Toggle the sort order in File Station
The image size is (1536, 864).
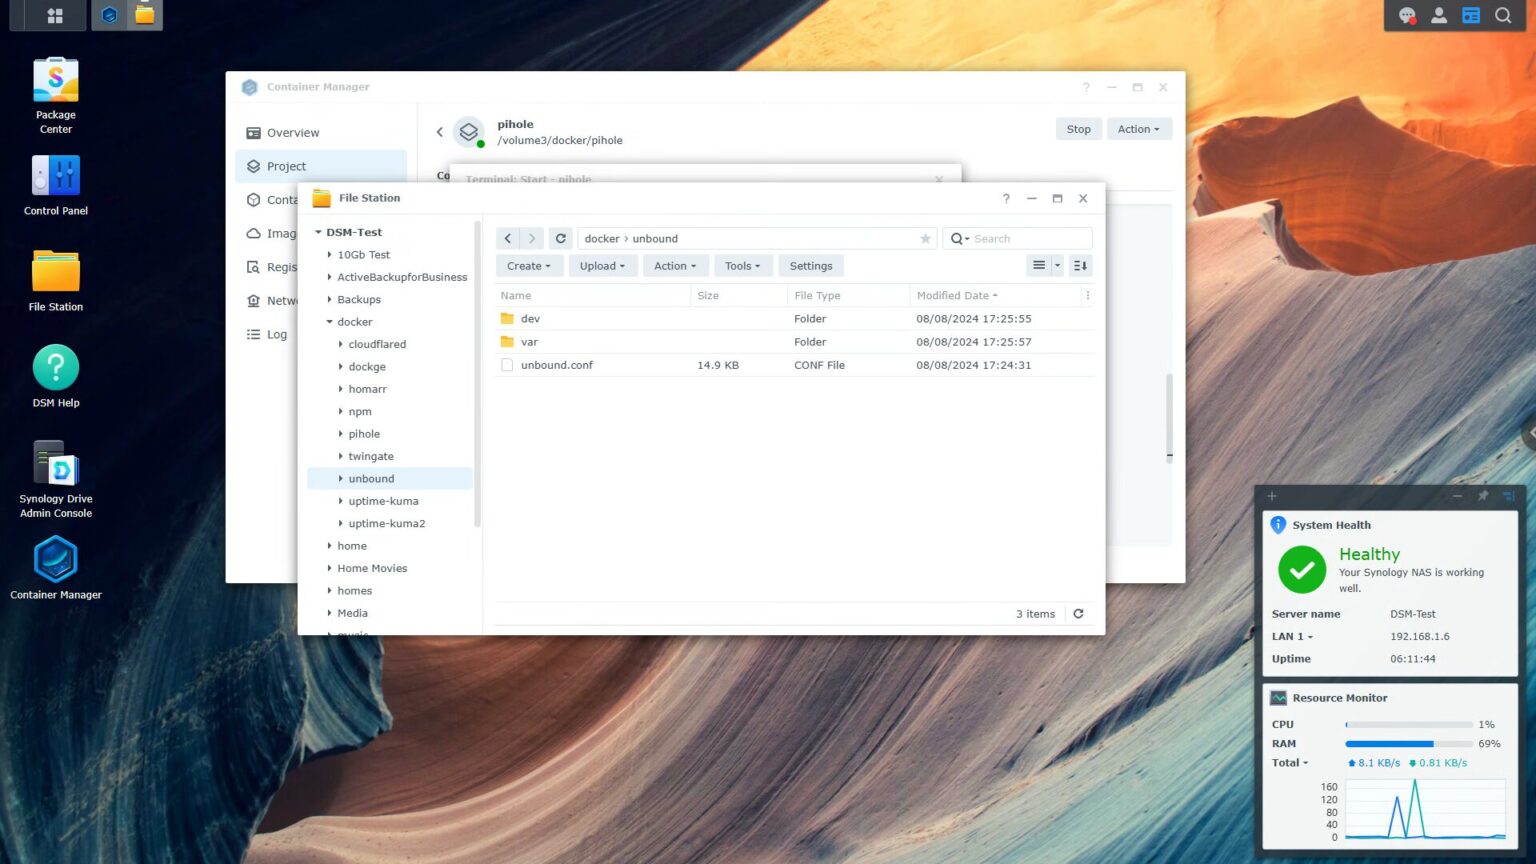tap(1079, 265)
